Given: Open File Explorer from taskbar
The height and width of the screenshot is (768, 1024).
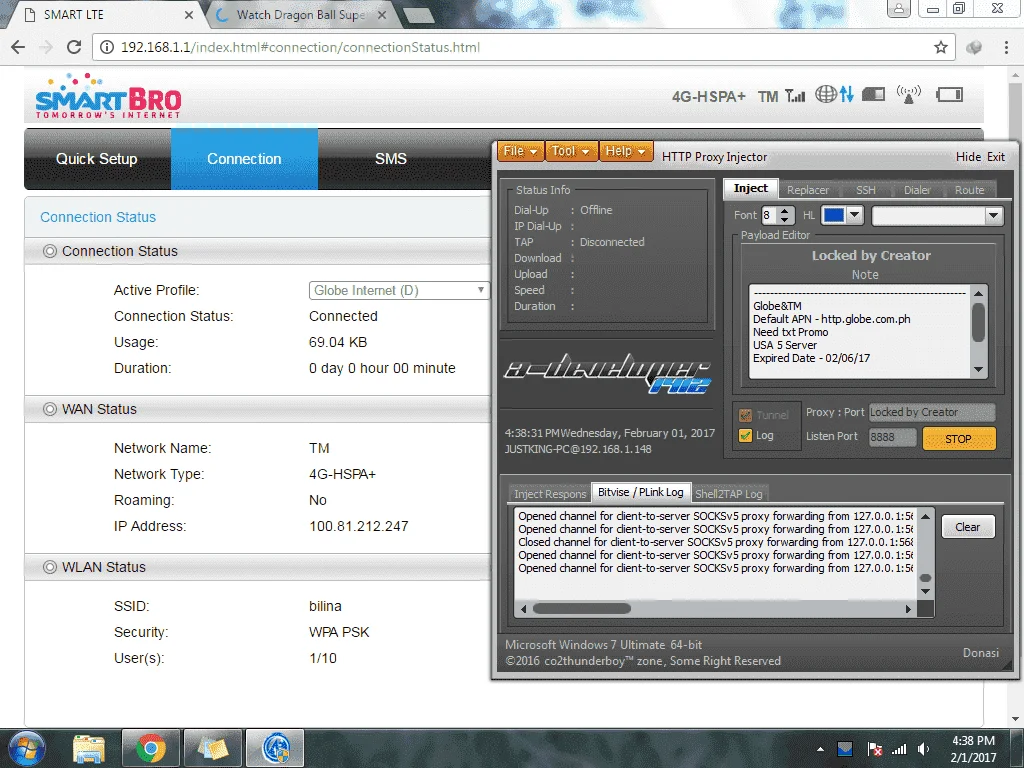Looking at the screenshot, I should pos(89,748).
